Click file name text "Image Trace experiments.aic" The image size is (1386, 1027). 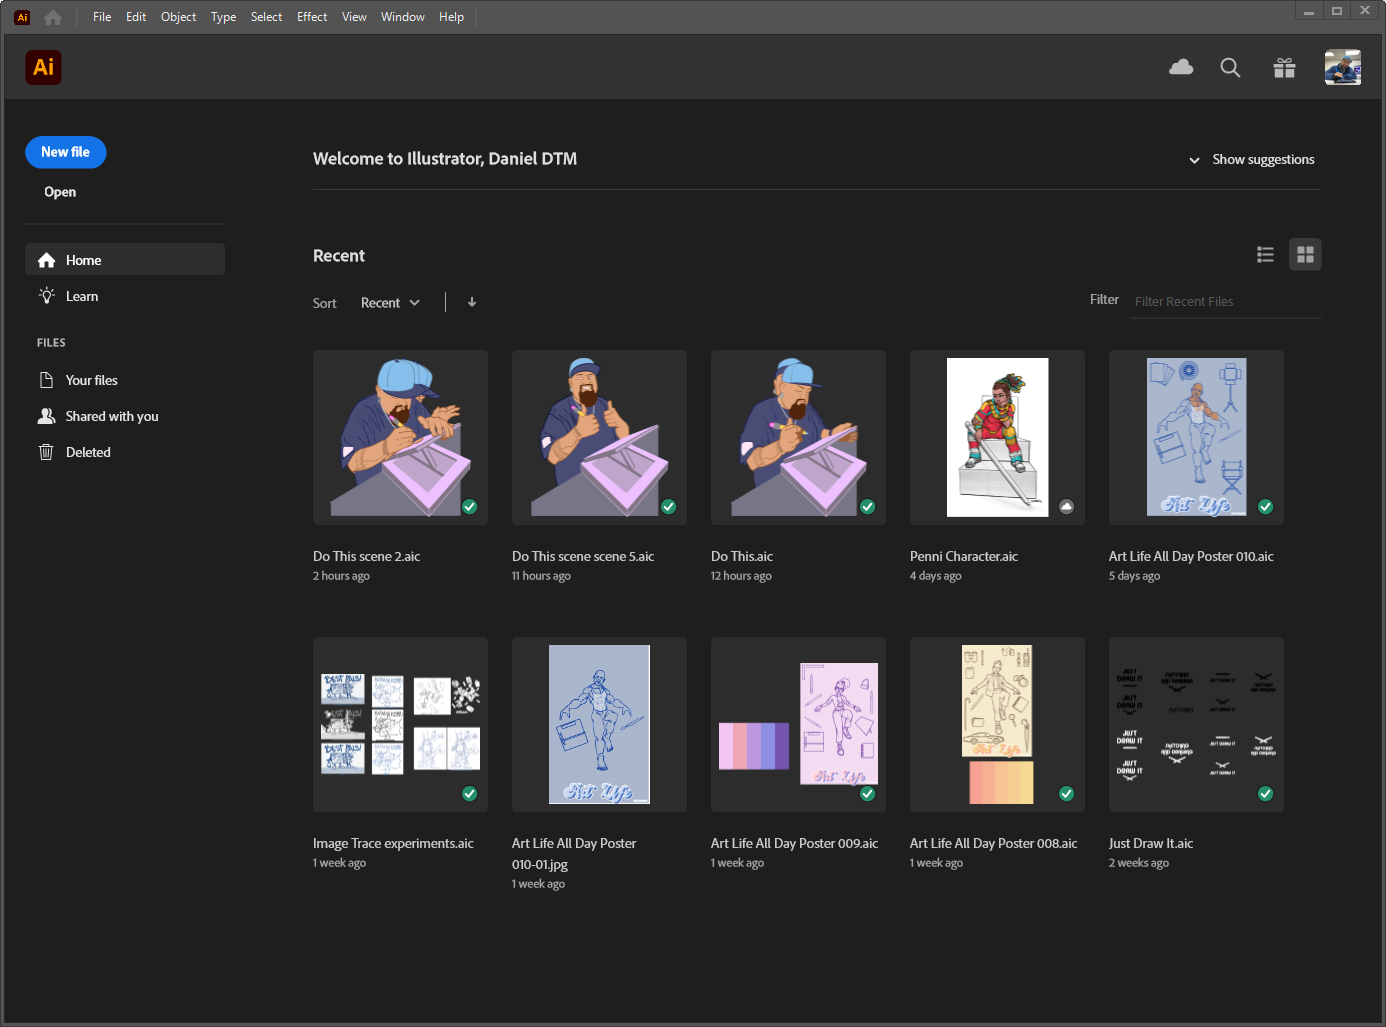pos(393,844)
